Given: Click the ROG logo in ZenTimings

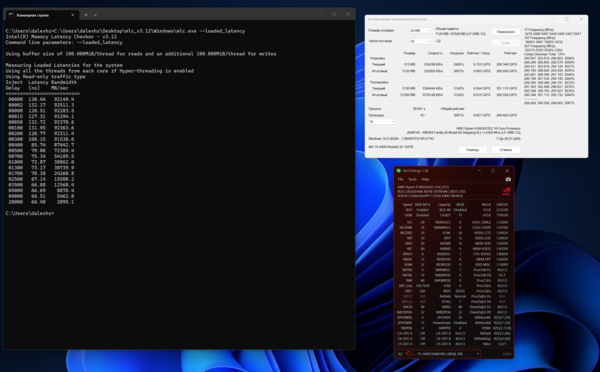Looking at the screenshot, I should pyautogui.click(x=506, y=191).
